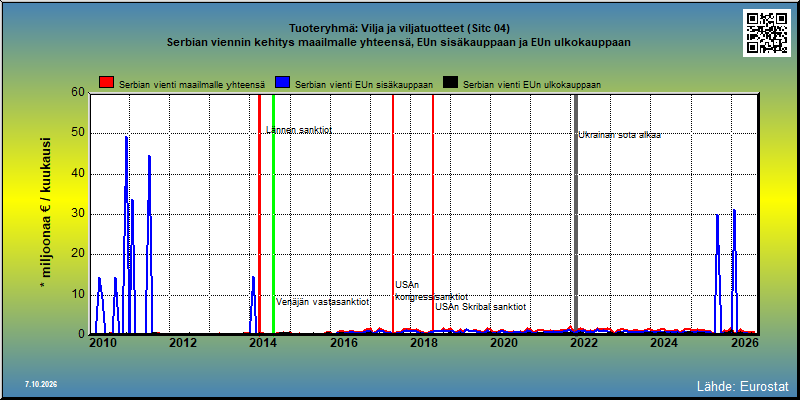Click the date stamp '7.10.2026'
The height and width of the screenshot is (400, 800).
click(x=40, y=384)
